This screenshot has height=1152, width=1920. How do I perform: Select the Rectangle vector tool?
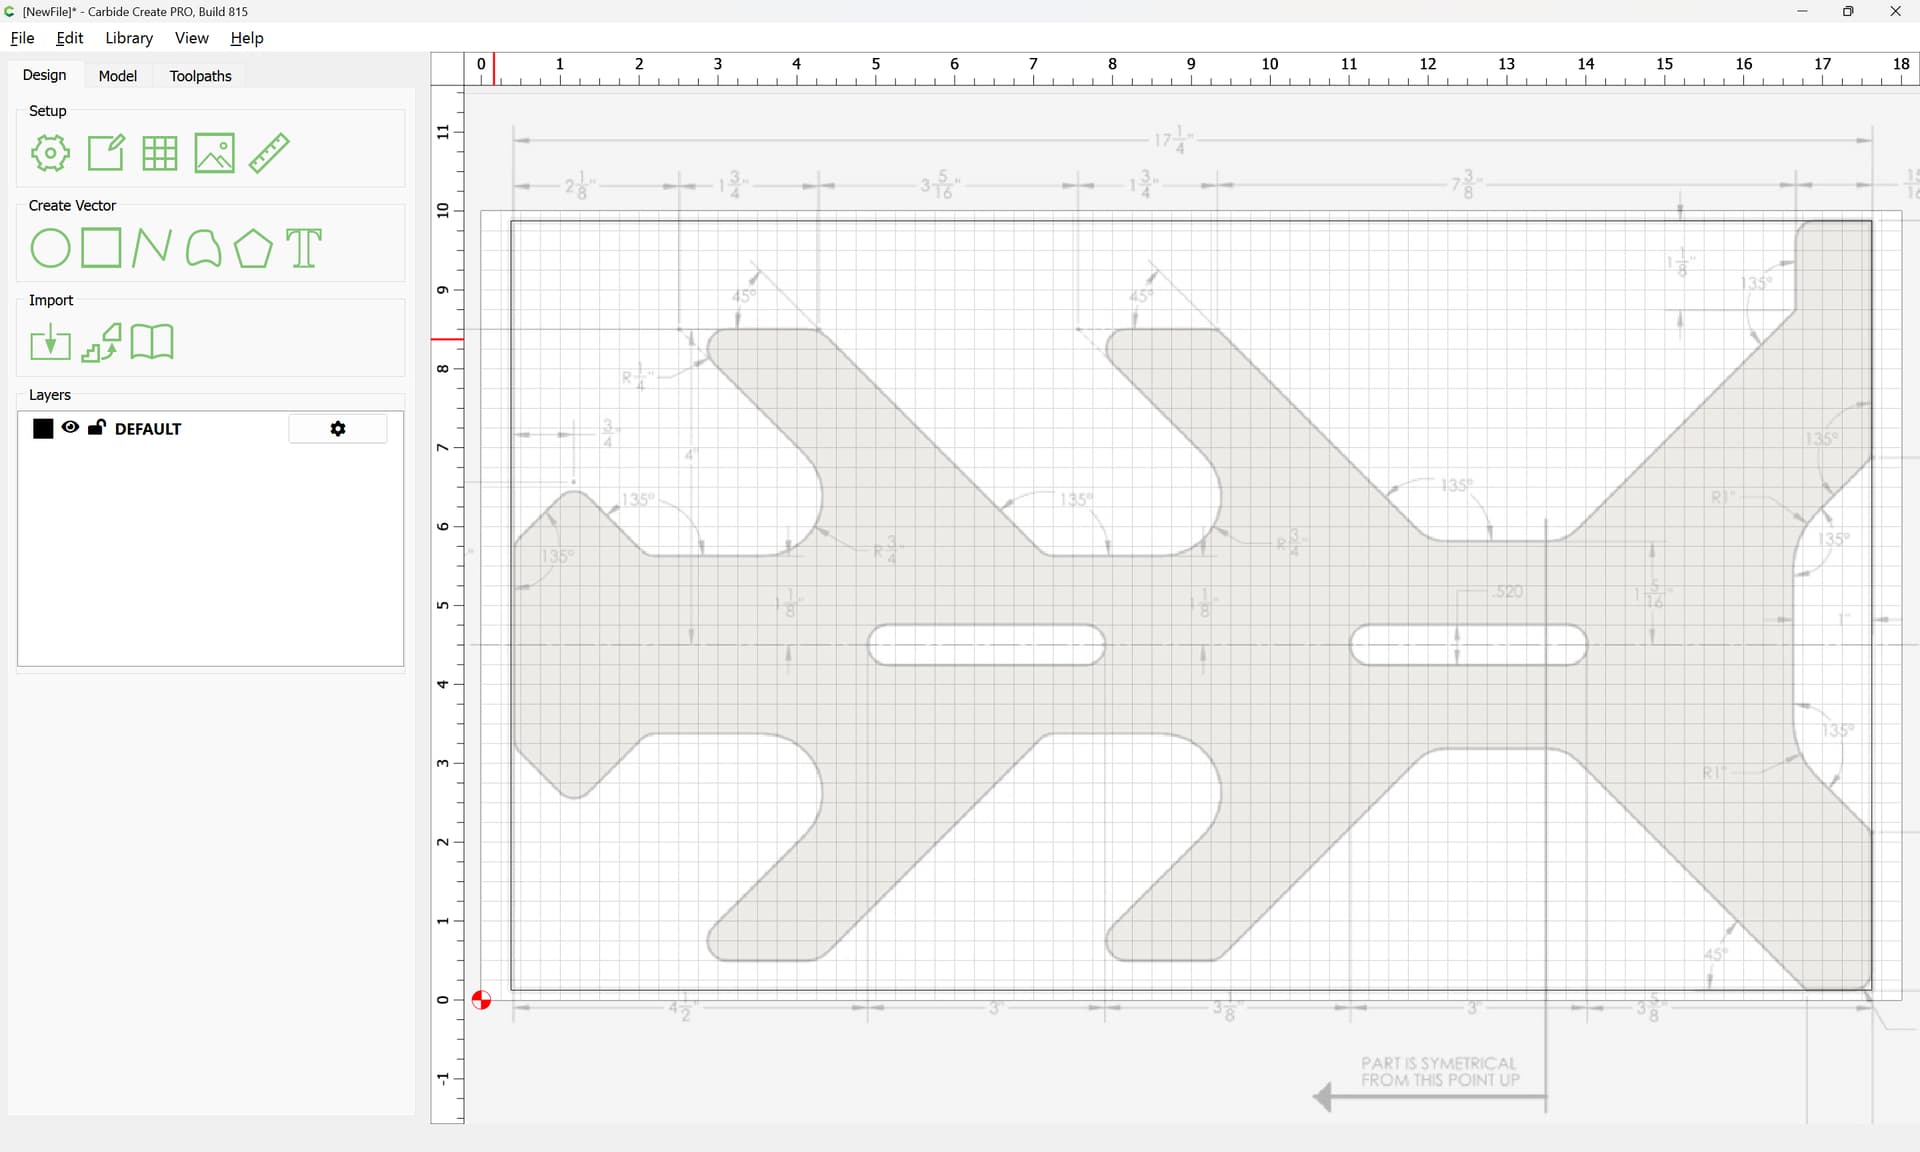101,248
